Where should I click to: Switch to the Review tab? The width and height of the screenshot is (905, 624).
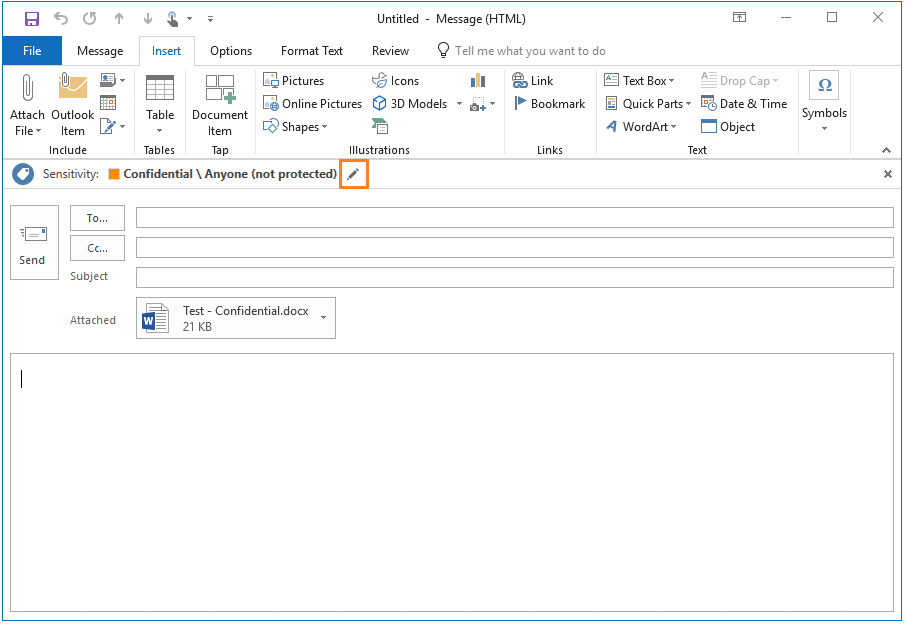point(390,51)
